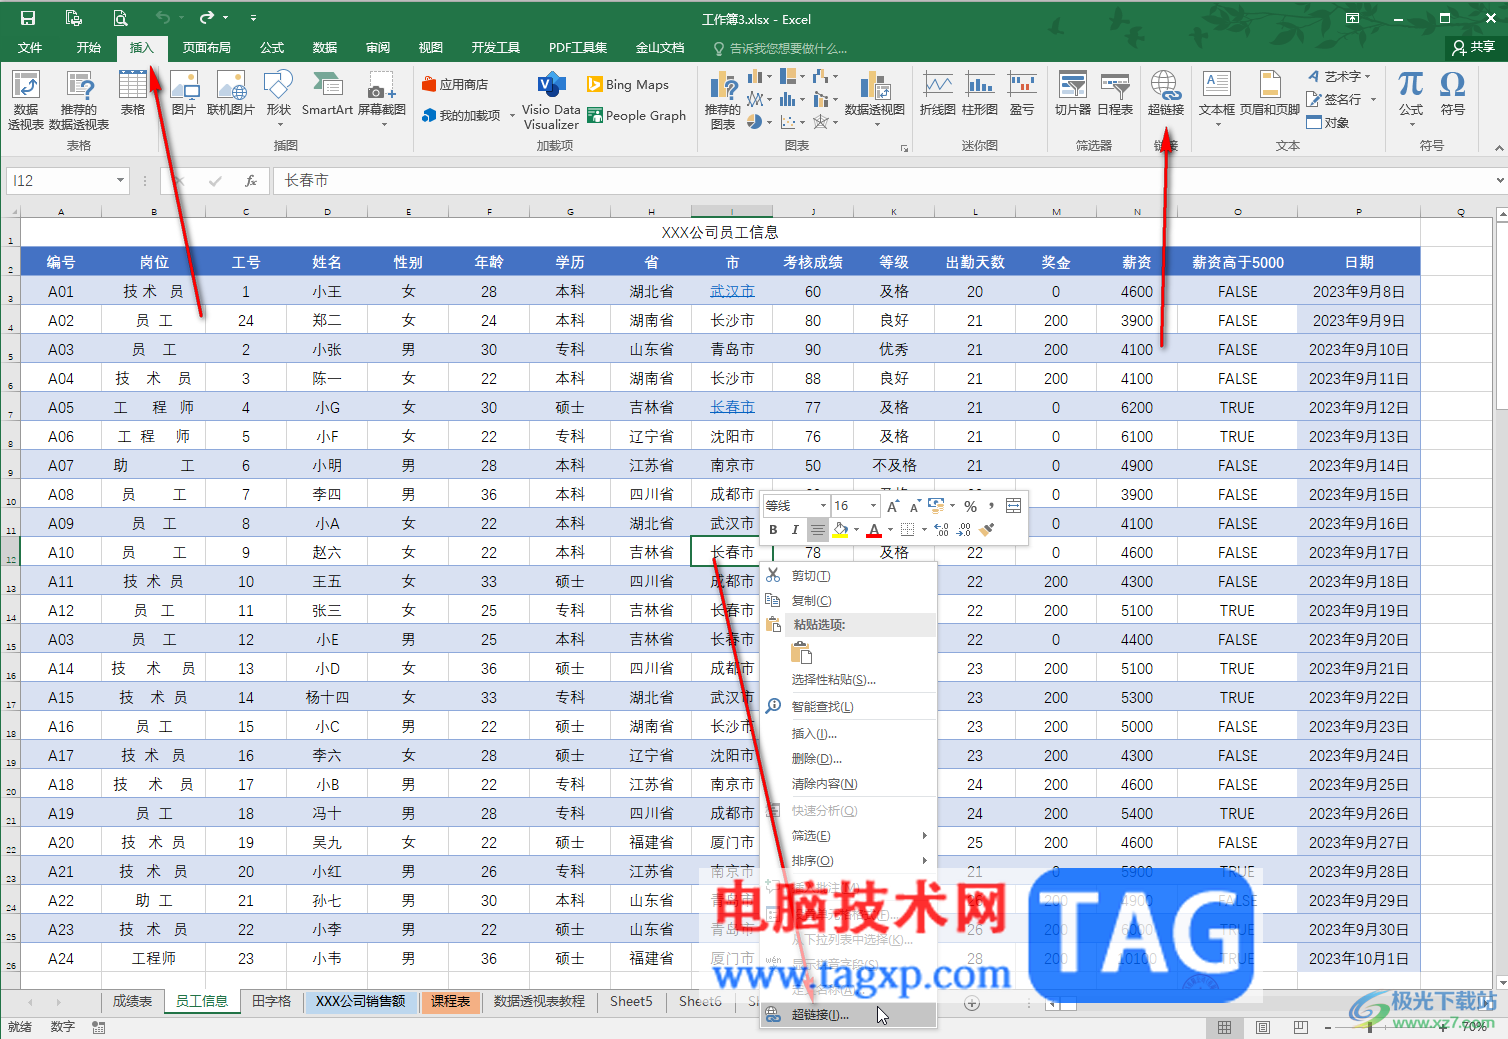Toggle center alignment in mini toolbar
1508x1039 pixels.
tap(818, 530)
